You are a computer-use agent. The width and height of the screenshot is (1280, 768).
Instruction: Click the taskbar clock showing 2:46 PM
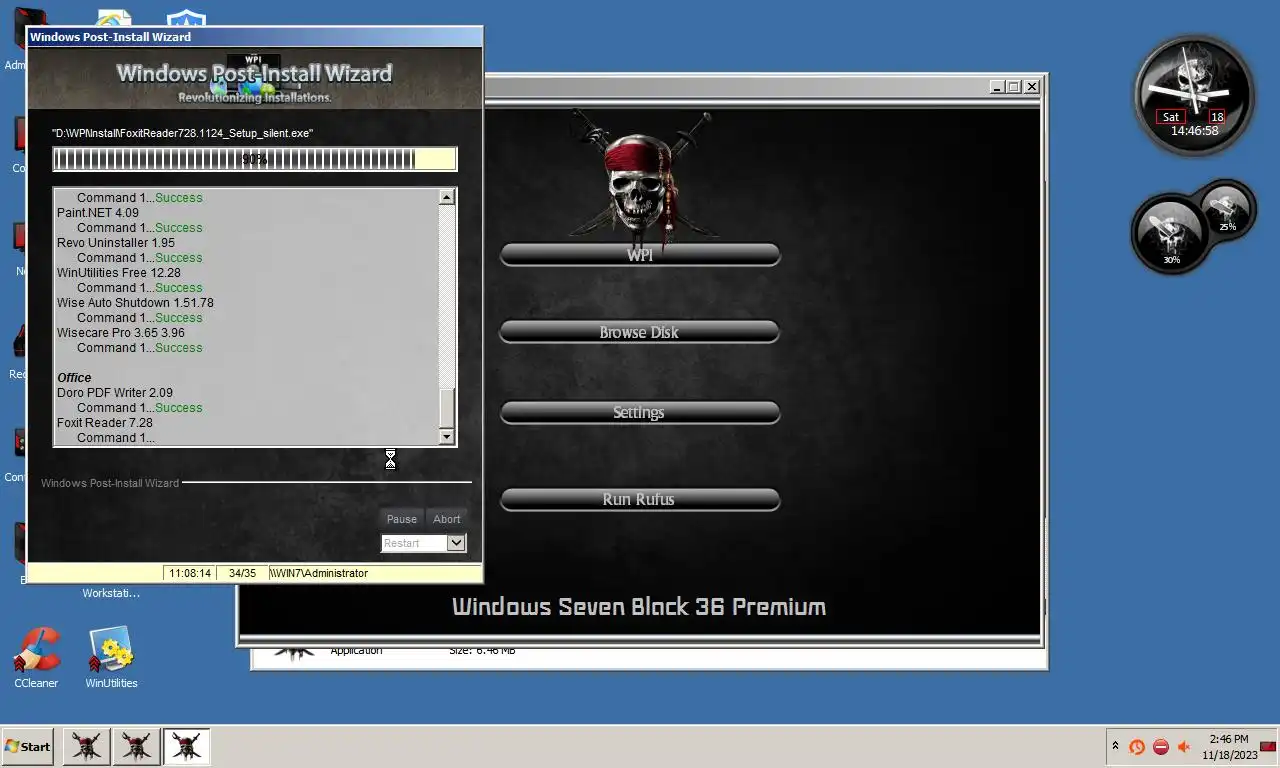click(1228, 747)
